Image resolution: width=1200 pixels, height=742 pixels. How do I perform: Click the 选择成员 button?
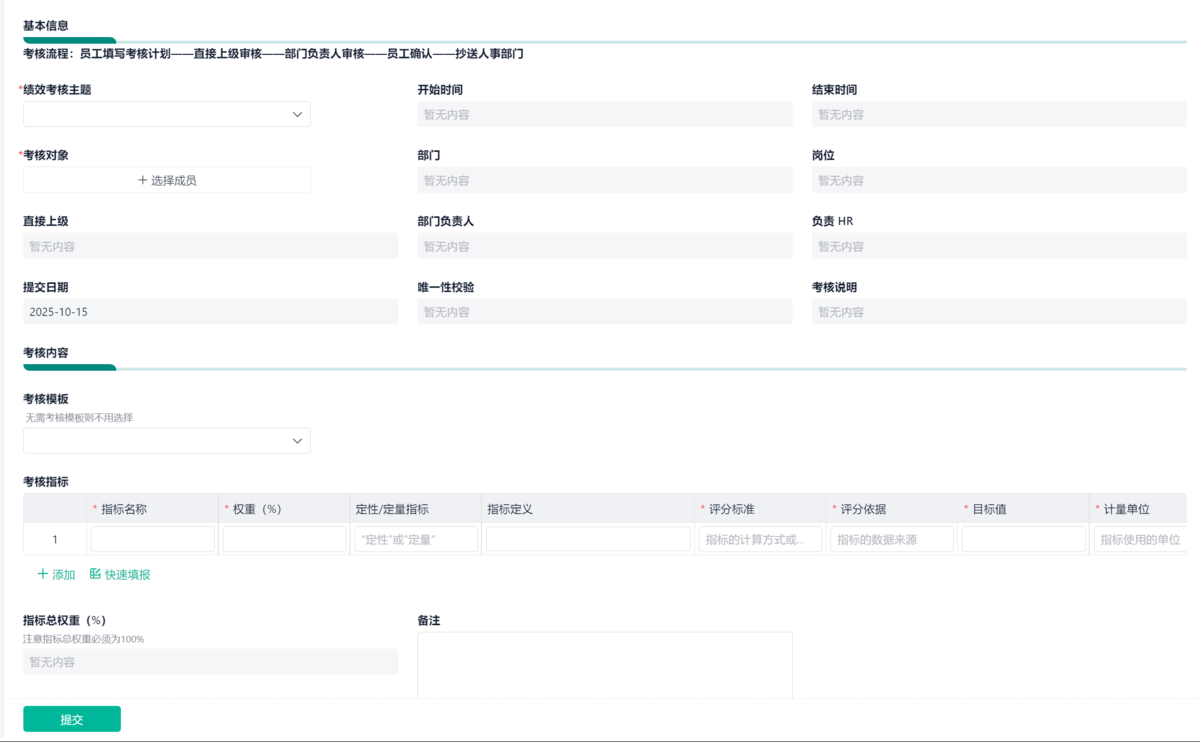(x=167, y=180)
